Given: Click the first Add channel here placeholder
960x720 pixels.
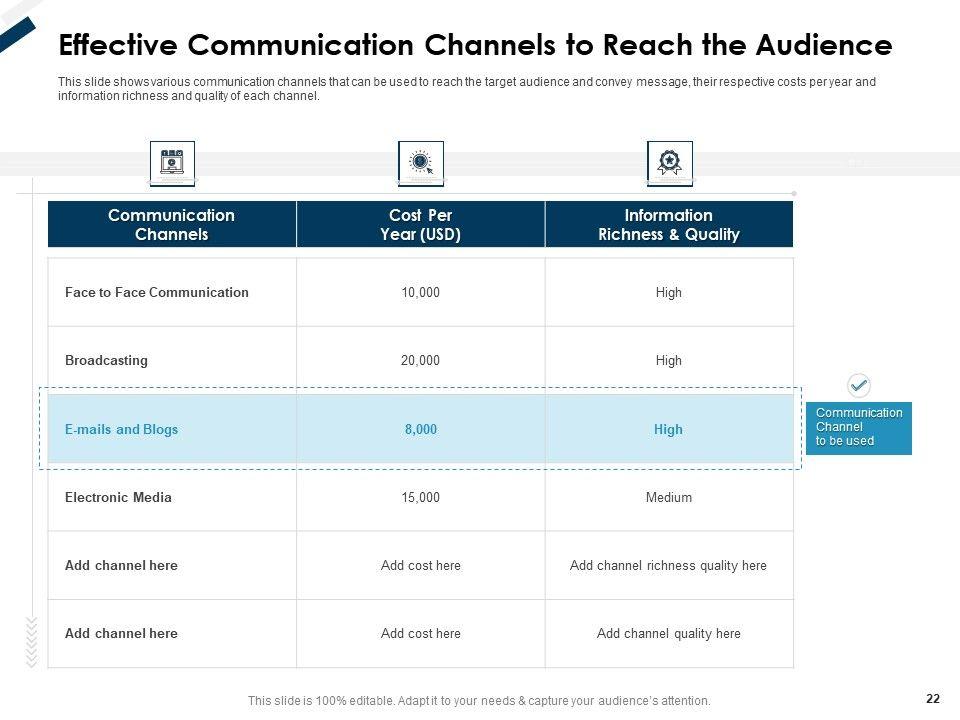Looking at the screenshot, I should [121, 565].
